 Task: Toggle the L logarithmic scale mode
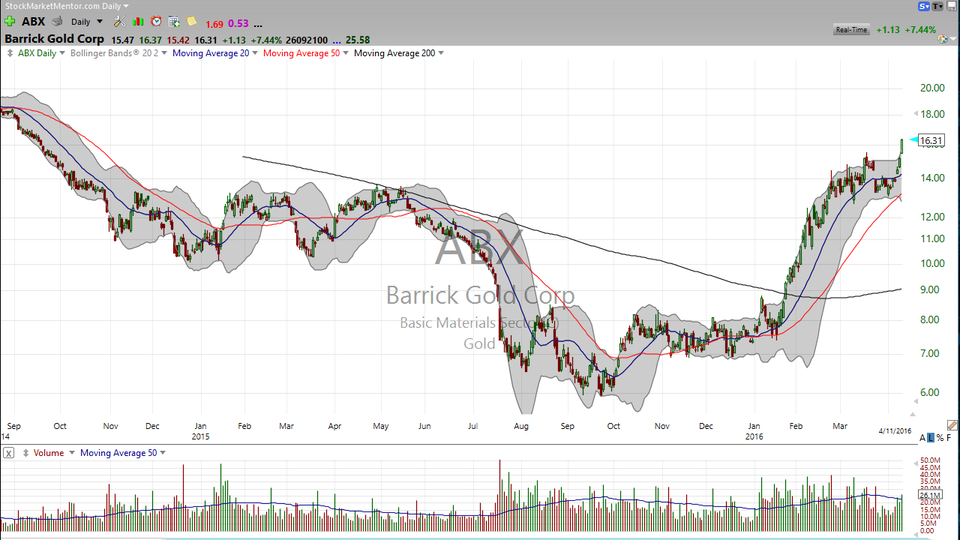coord(931,438)
